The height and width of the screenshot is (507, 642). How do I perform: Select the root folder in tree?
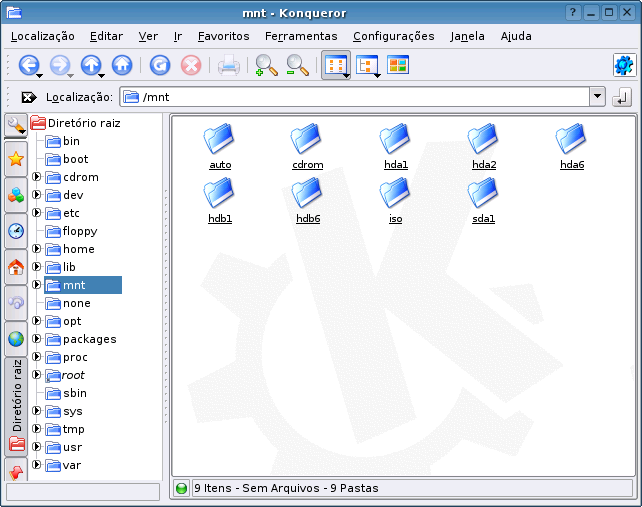(65, 376)
